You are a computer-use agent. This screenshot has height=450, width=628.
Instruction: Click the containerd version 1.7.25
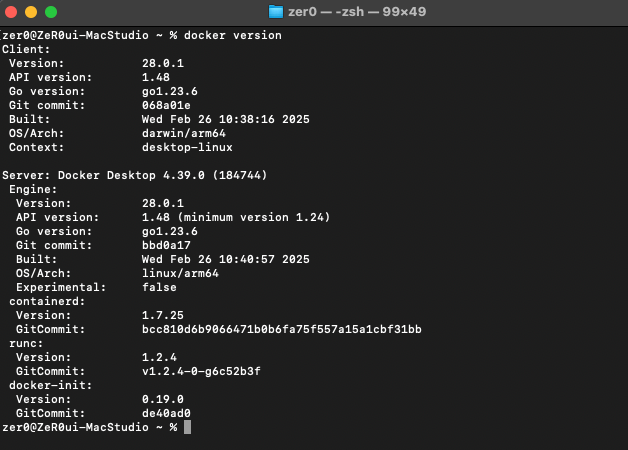163,315
